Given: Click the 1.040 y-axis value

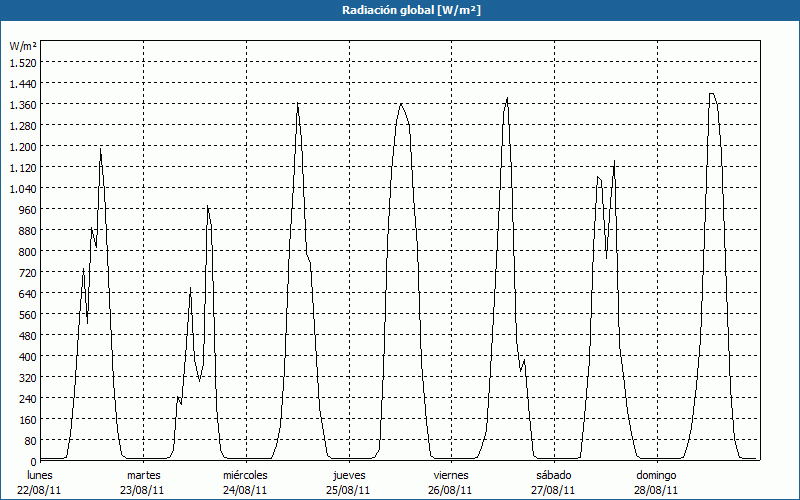Looking at the screenshot, I should [x=23, y=188].
